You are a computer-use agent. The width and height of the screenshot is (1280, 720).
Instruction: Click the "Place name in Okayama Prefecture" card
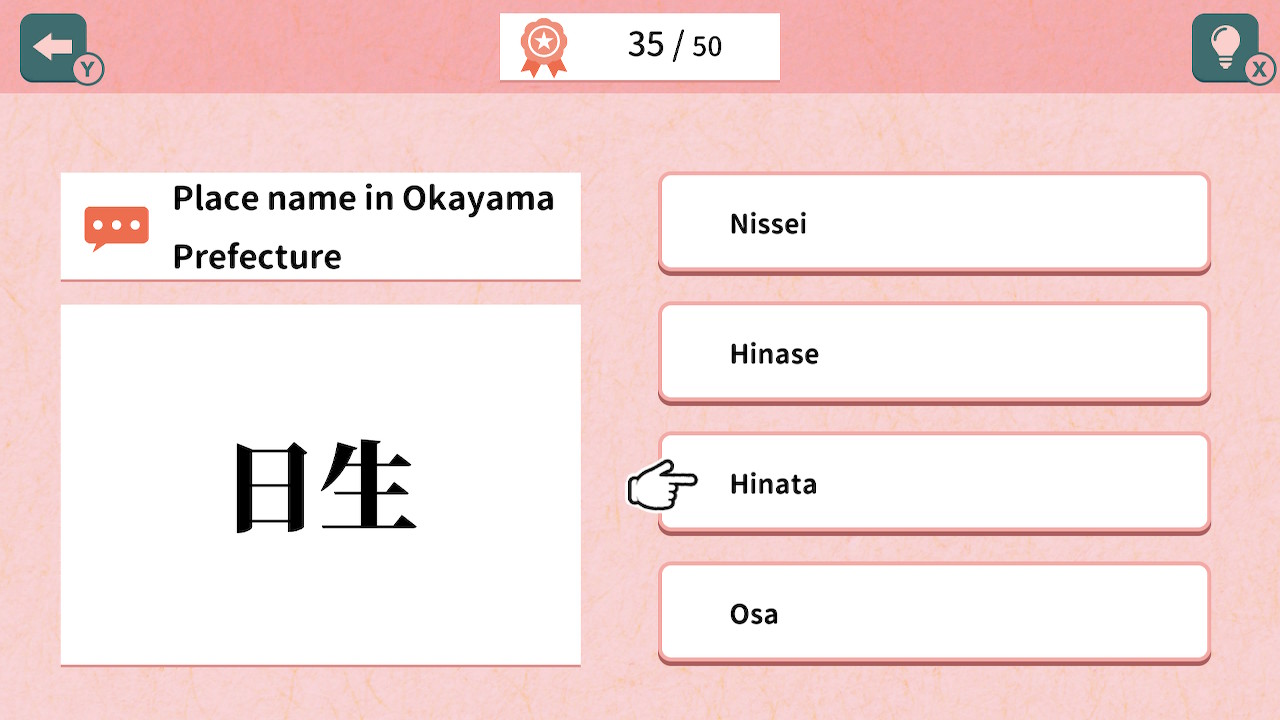pyautogui.click(x=320, y=225)
